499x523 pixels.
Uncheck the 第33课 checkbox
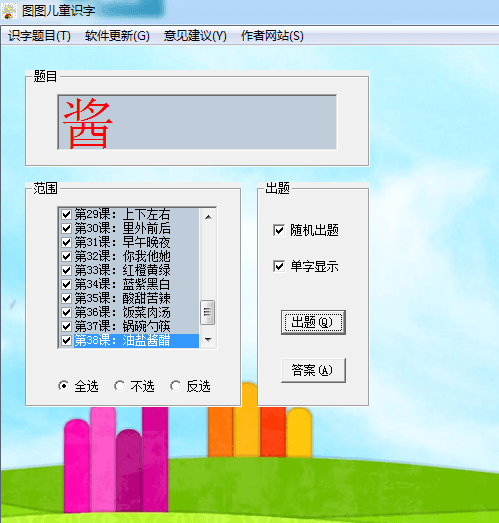point(66,270)
